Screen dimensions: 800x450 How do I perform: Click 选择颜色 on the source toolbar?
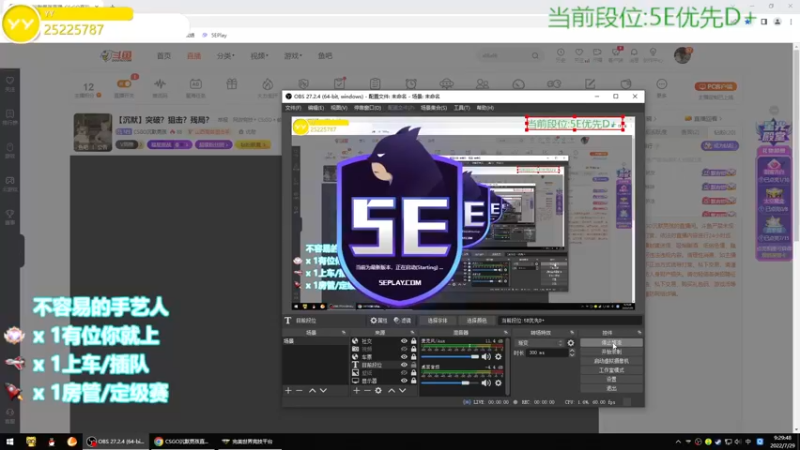[477, 320]
